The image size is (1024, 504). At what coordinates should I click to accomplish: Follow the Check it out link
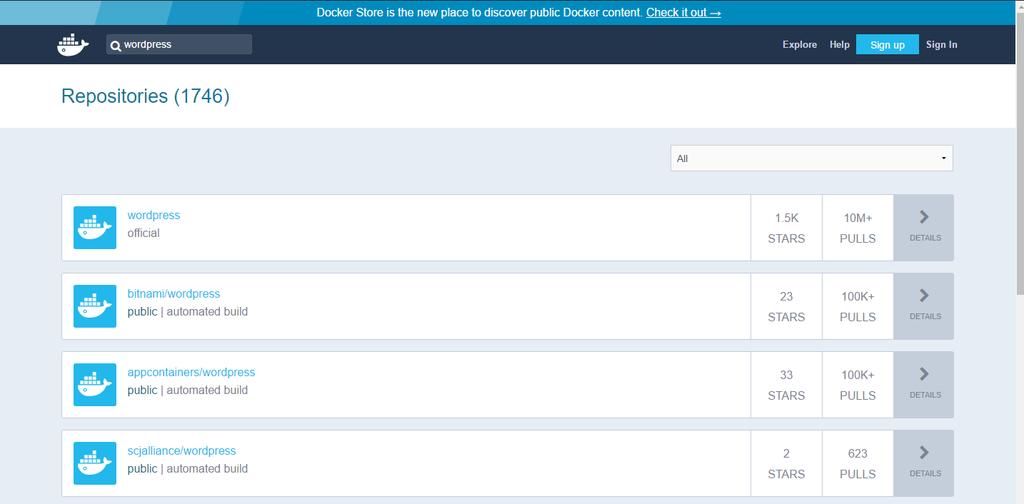(684, 12)
